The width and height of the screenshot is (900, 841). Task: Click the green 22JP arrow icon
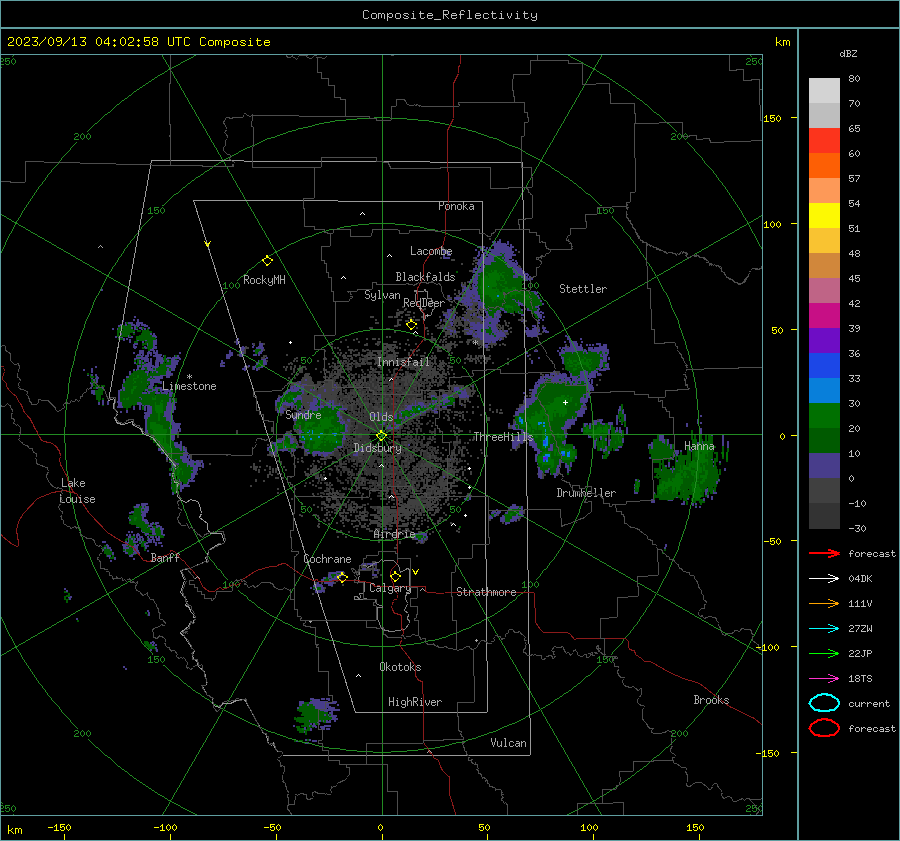point(824,653)
